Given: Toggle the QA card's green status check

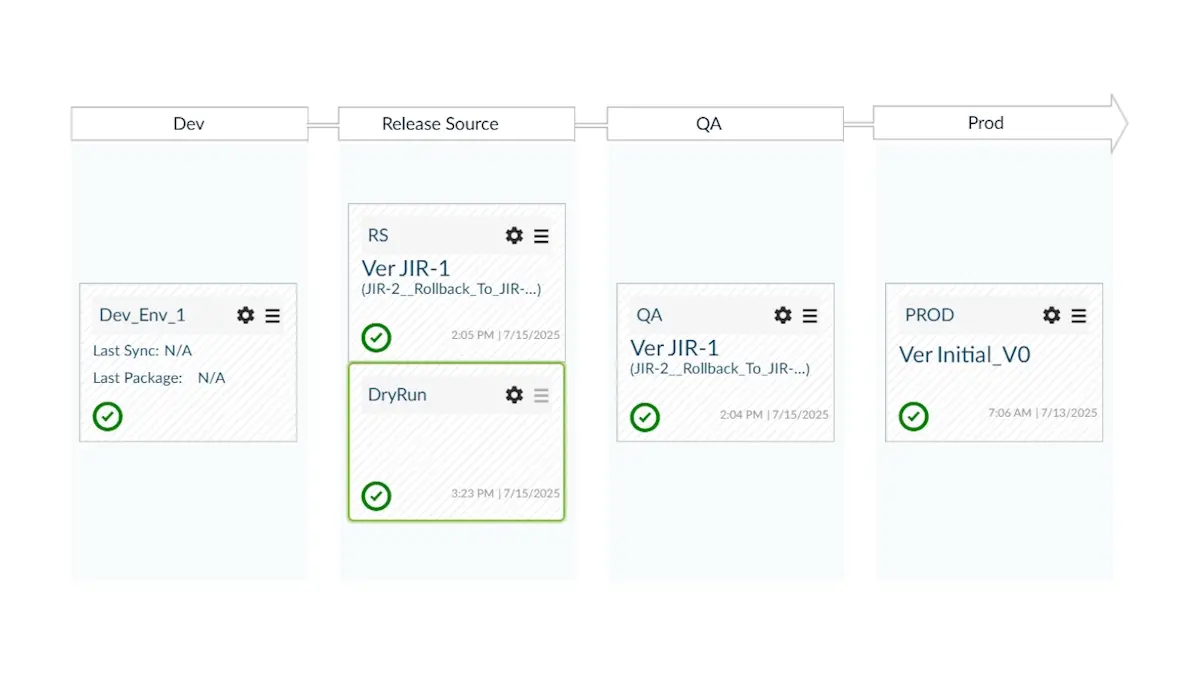Looking at the screenshot, I should [x=644, y=417].
